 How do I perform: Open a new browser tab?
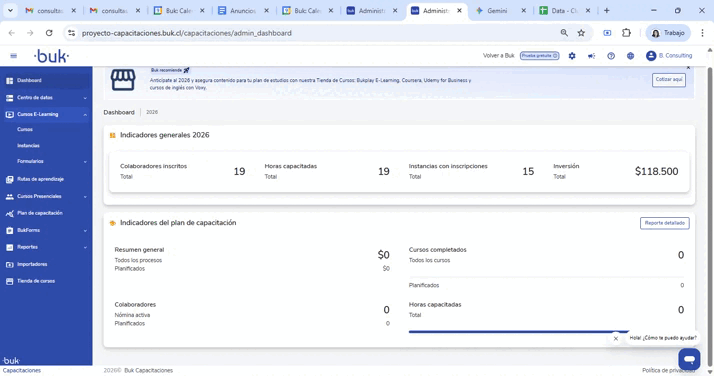(x=607, y=10)
